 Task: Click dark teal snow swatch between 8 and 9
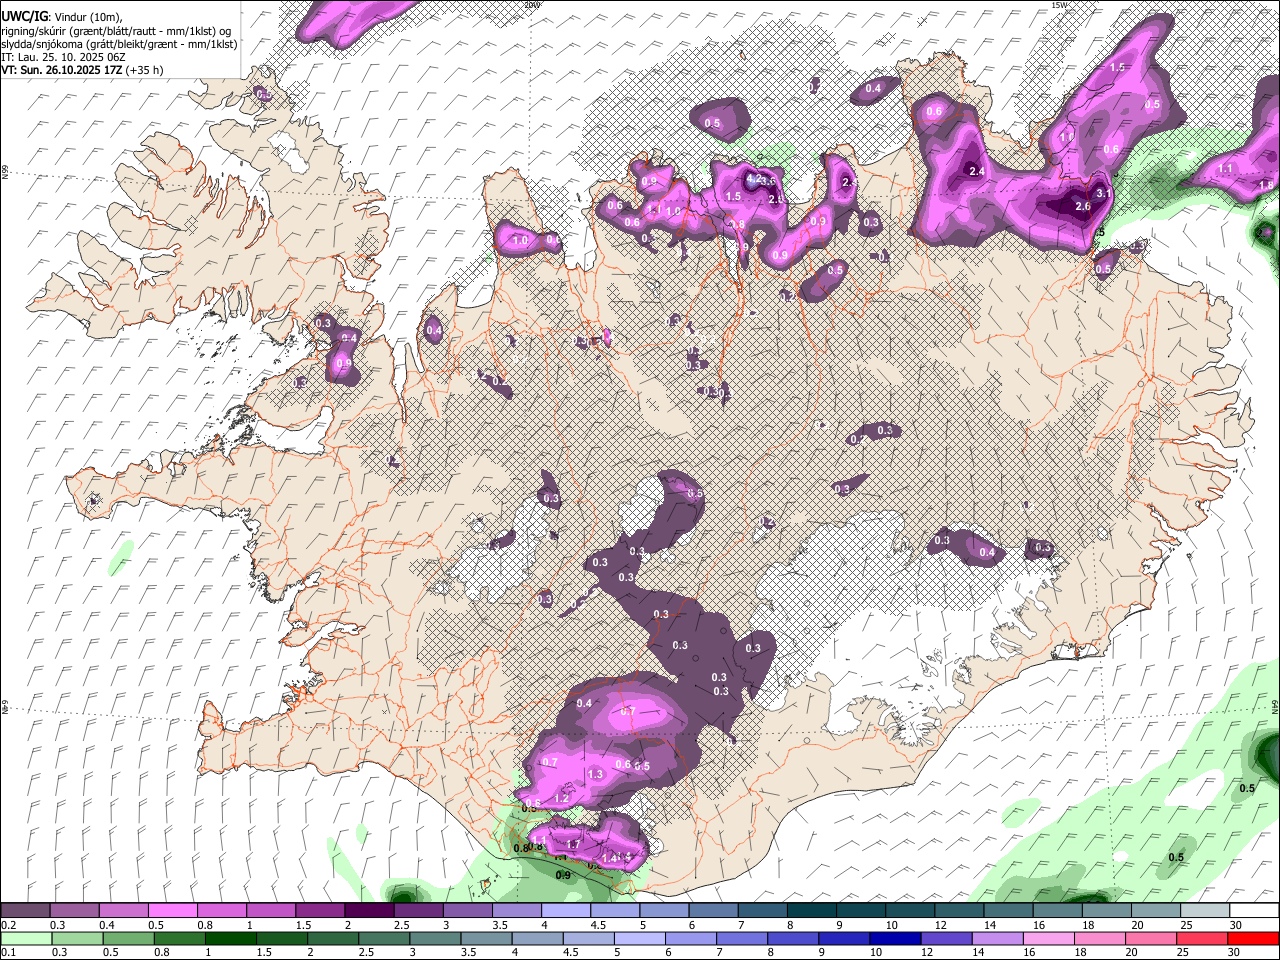810,910
